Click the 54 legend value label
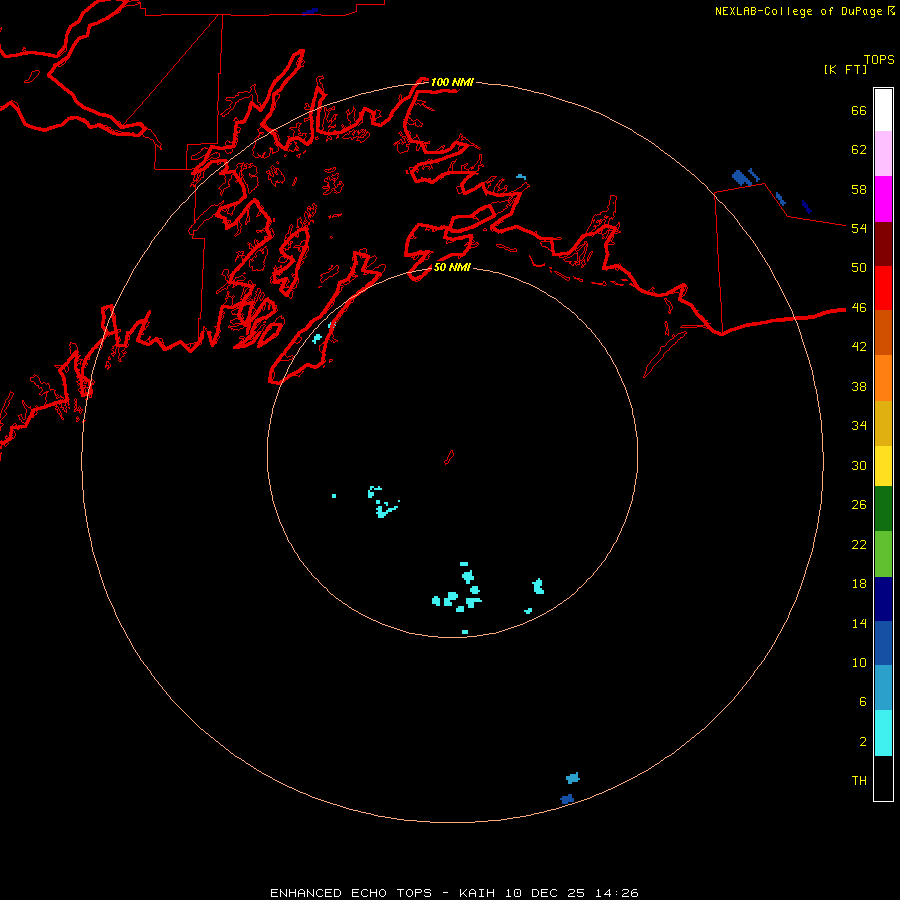 [x=859, y=228]
